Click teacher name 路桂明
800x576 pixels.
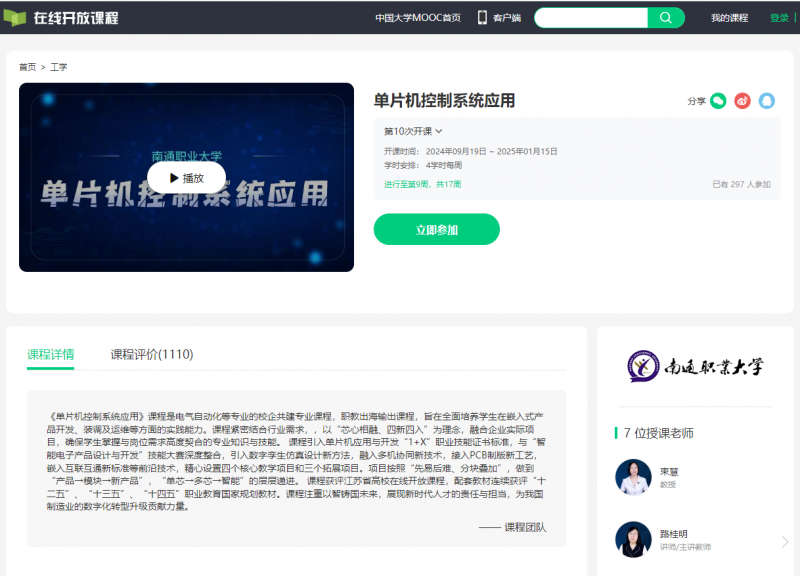pos(673,534)
